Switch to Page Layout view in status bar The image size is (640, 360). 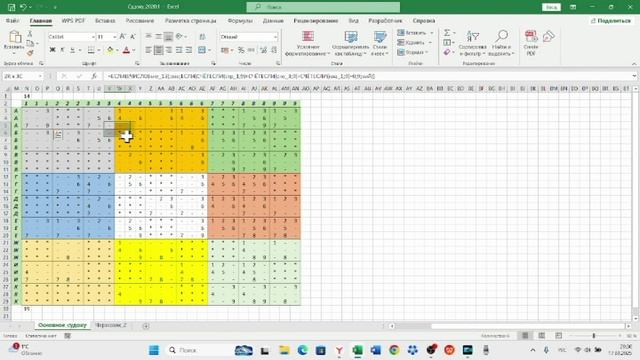542,336
